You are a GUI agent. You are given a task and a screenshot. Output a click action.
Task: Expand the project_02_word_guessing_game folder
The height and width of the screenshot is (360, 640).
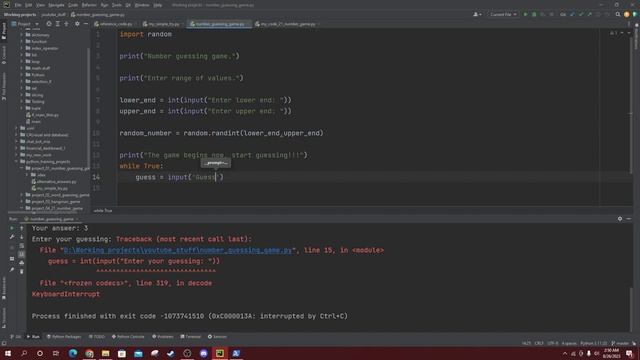(x=22, y=195)
